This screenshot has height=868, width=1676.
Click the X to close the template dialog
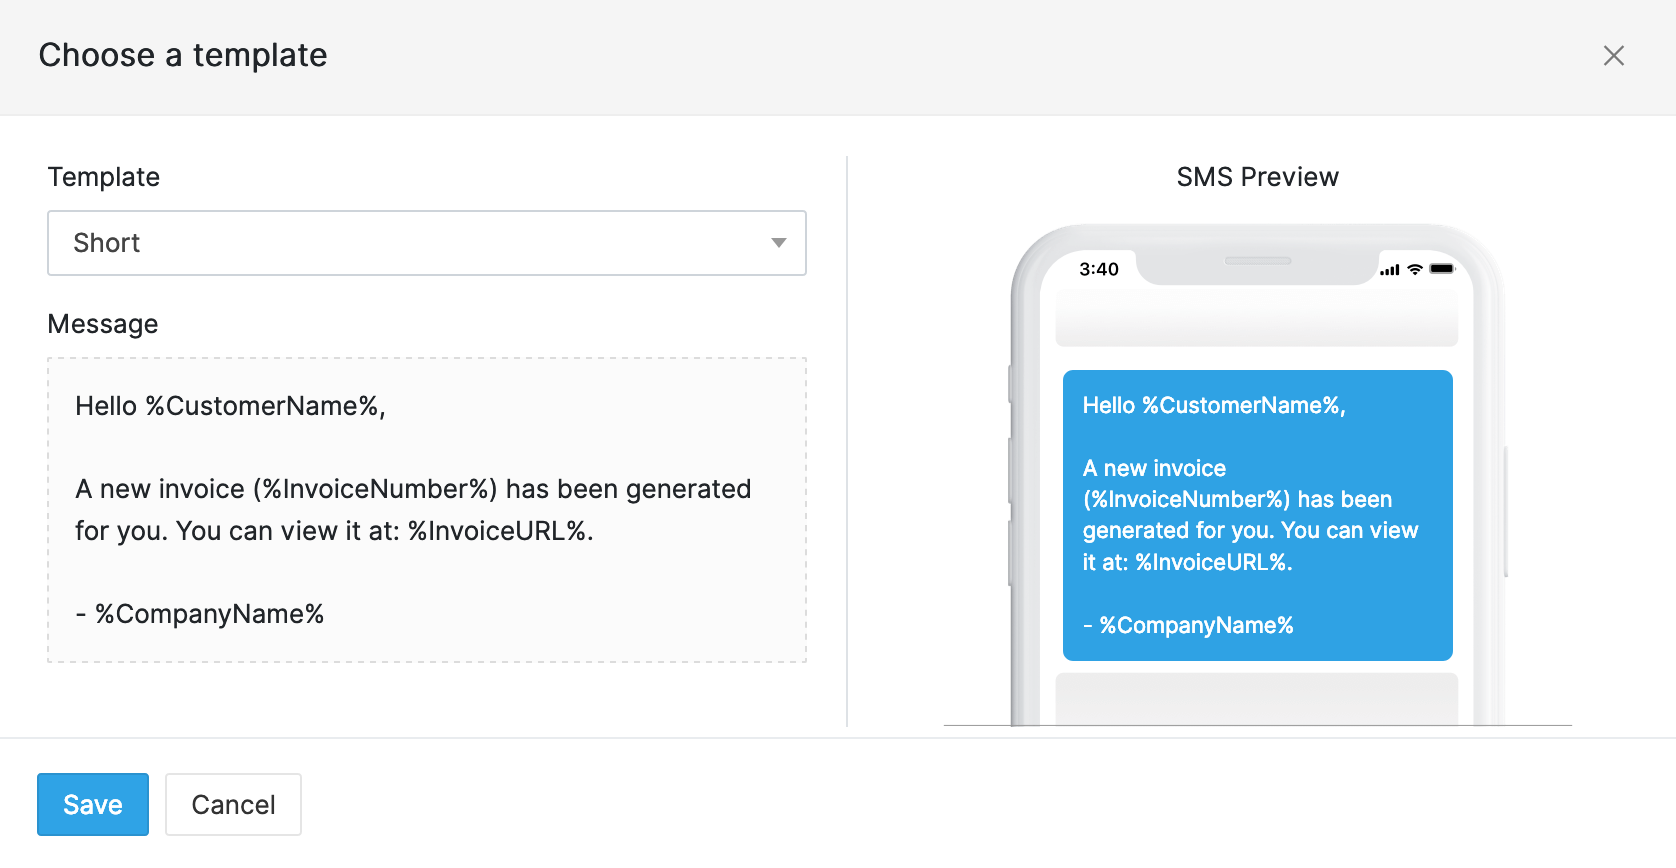click(1614, 56)
